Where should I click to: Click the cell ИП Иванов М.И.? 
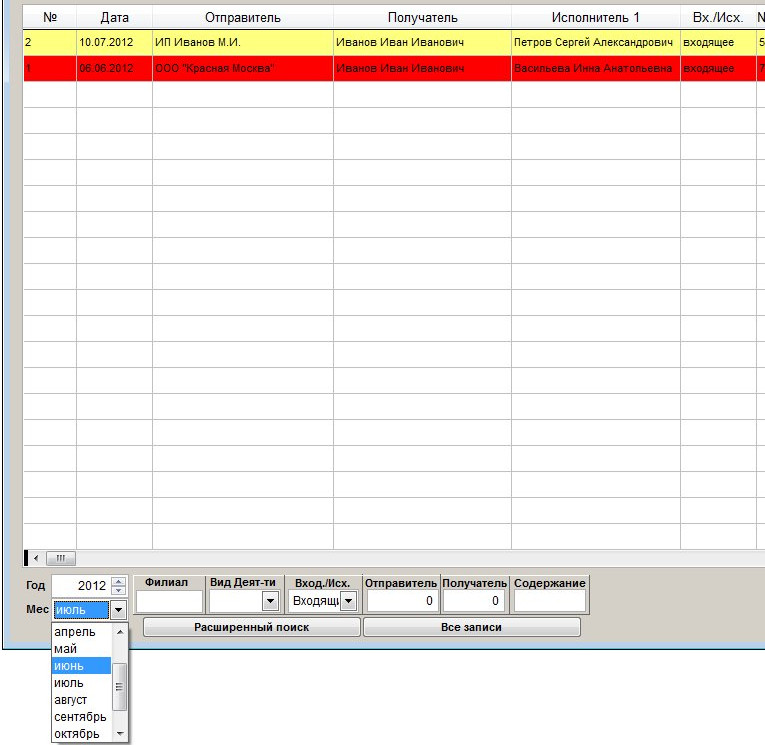243,42
